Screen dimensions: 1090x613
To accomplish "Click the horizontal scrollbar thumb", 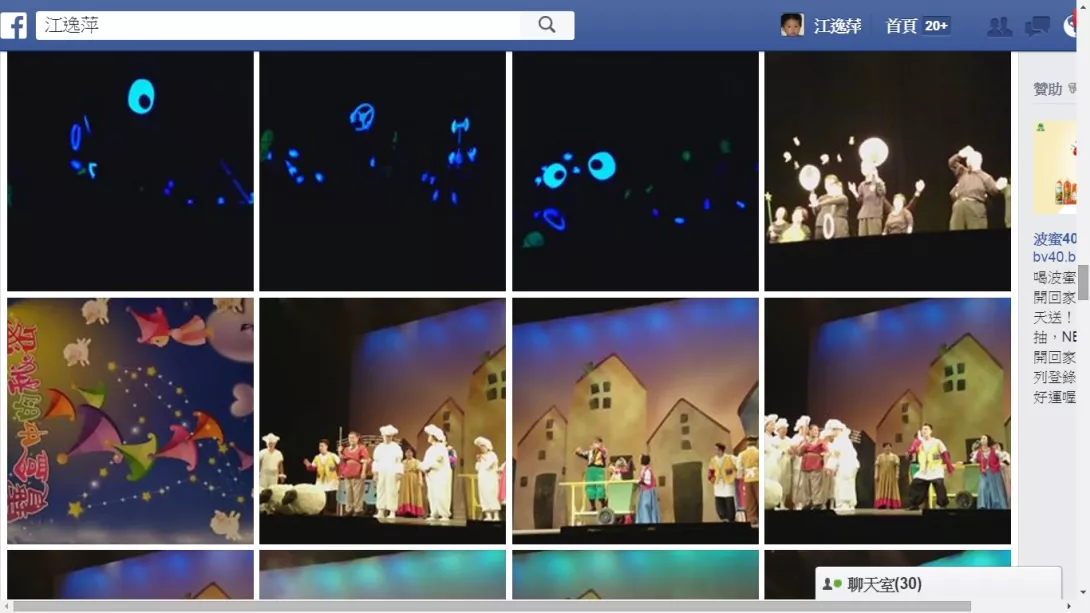I will [492, 606].
